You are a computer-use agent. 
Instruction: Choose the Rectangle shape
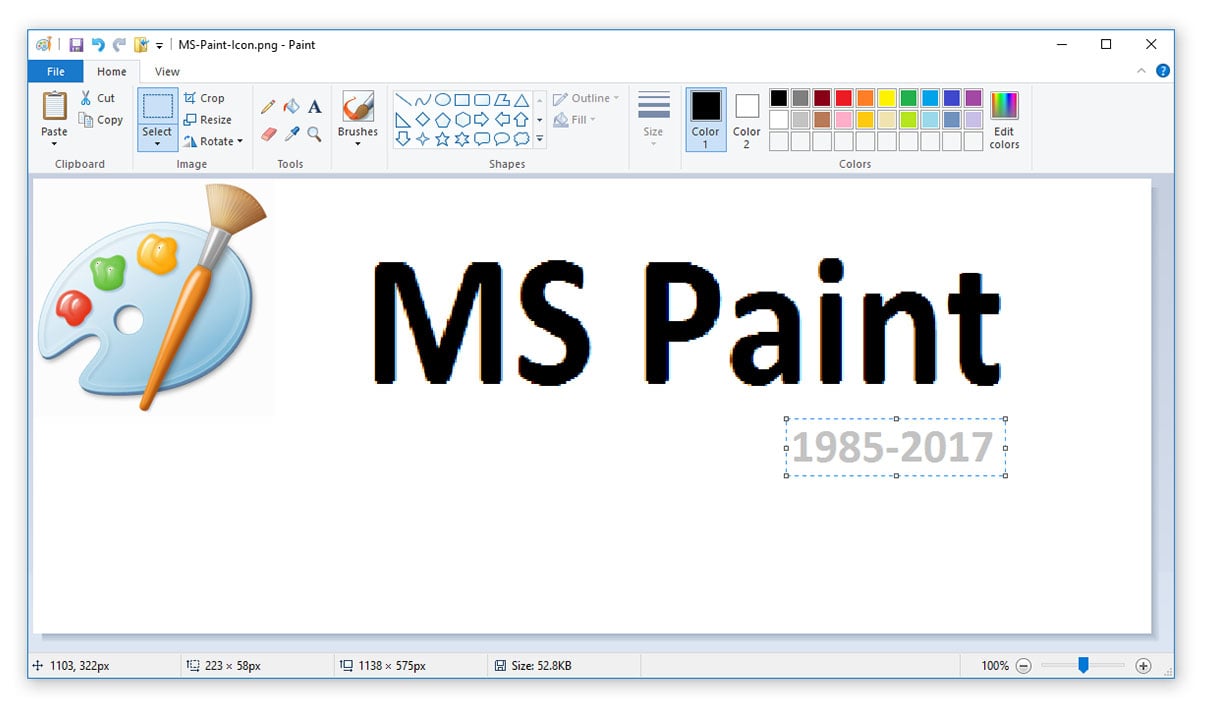coord(462,99)
